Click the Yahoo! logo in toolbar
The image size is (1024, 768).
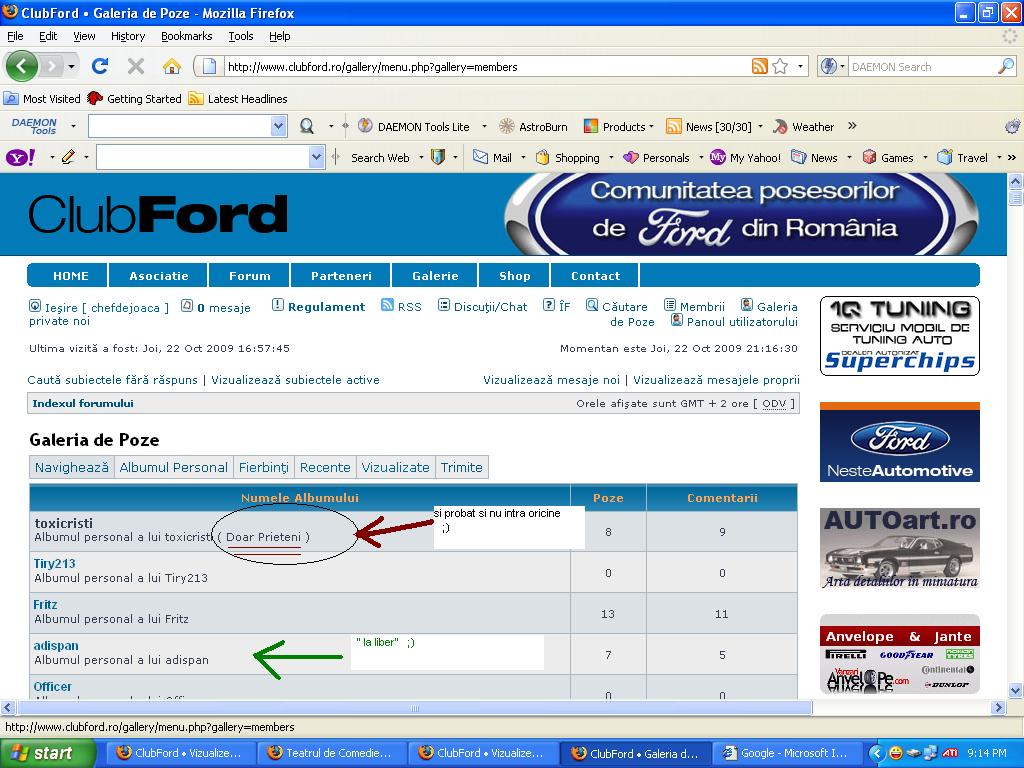click(20, 157)
